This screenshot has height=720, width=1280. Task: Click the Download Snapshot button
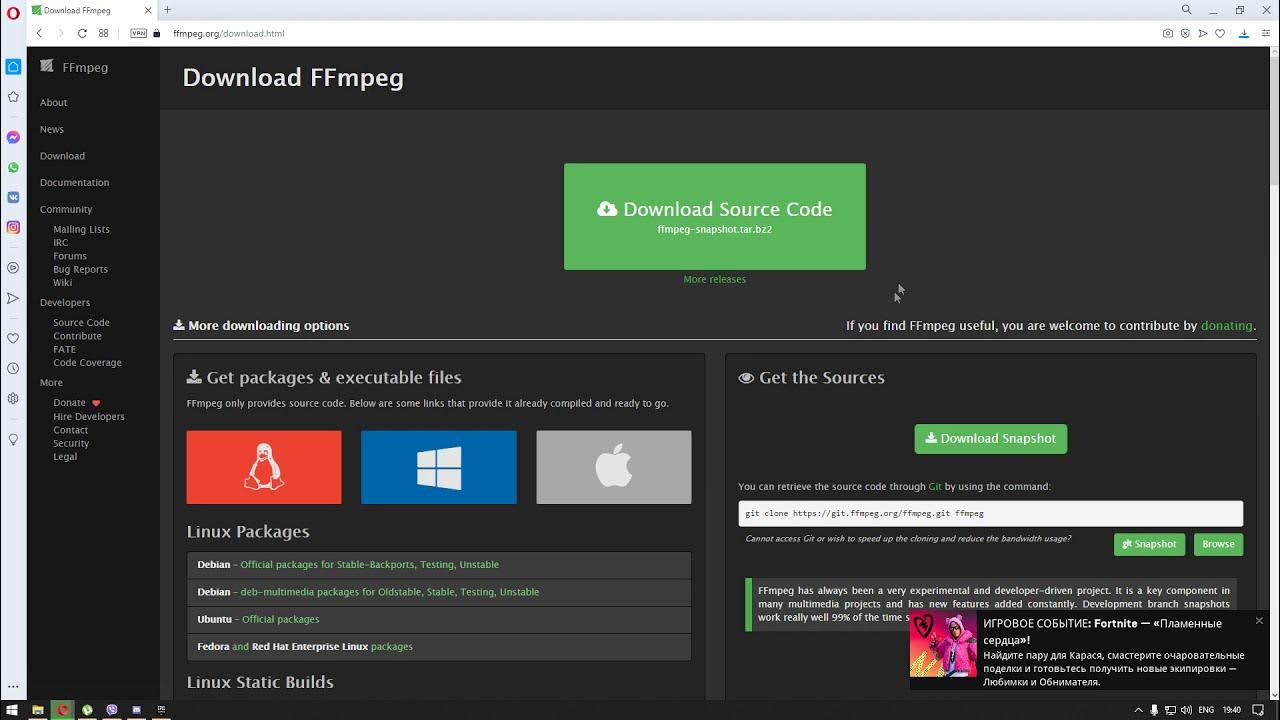(x=990, y=438)
